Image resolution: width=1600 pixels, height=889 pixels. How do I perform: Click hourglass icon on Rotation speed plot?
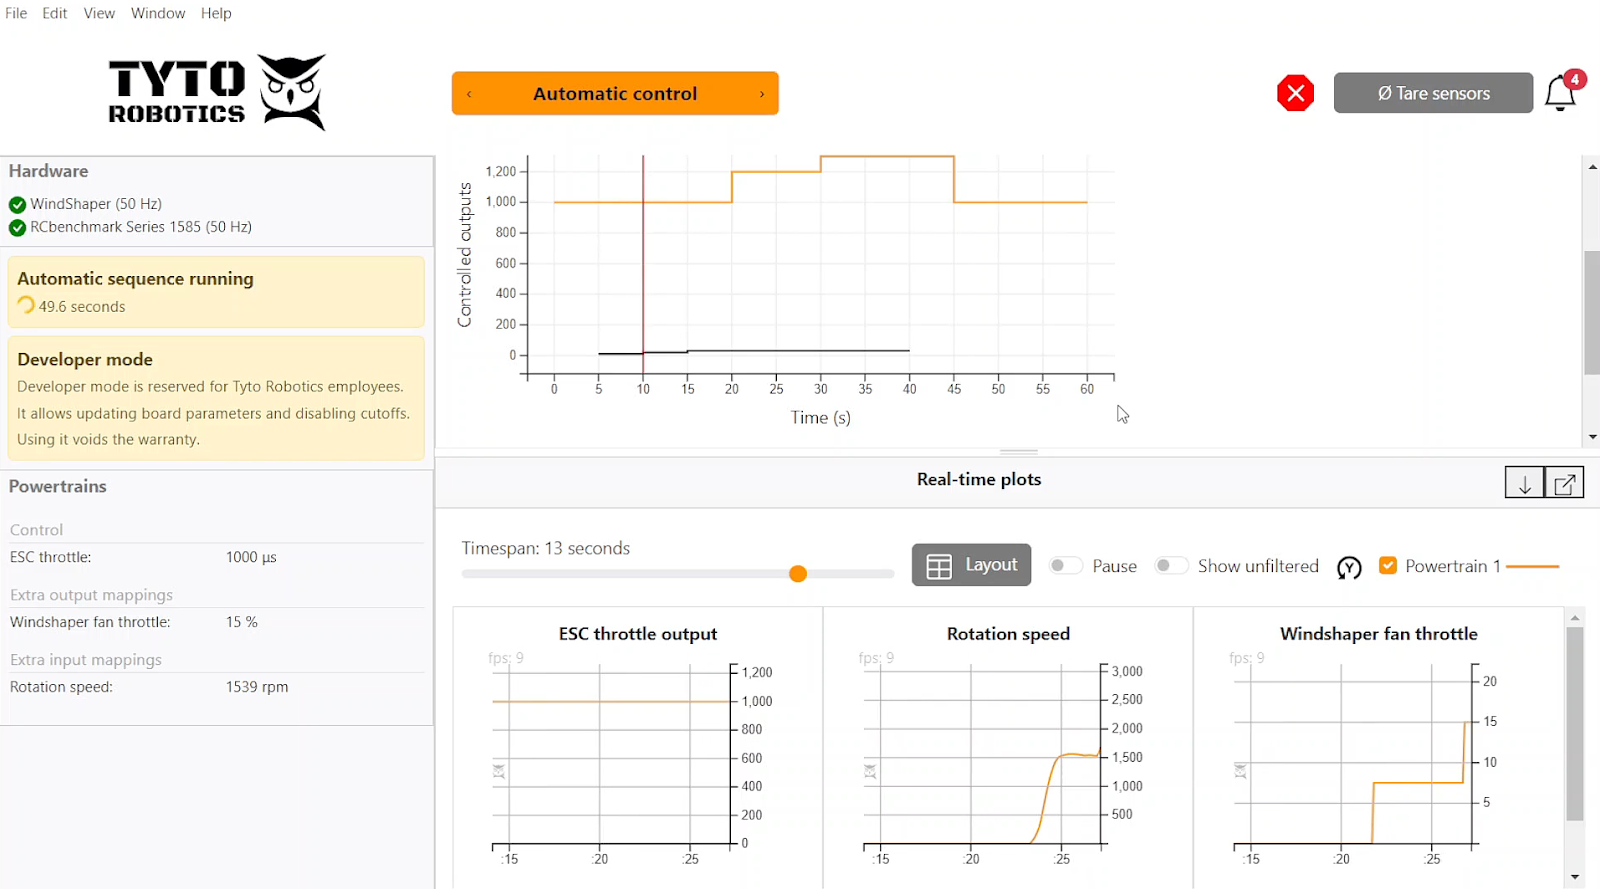click(870, 771)
